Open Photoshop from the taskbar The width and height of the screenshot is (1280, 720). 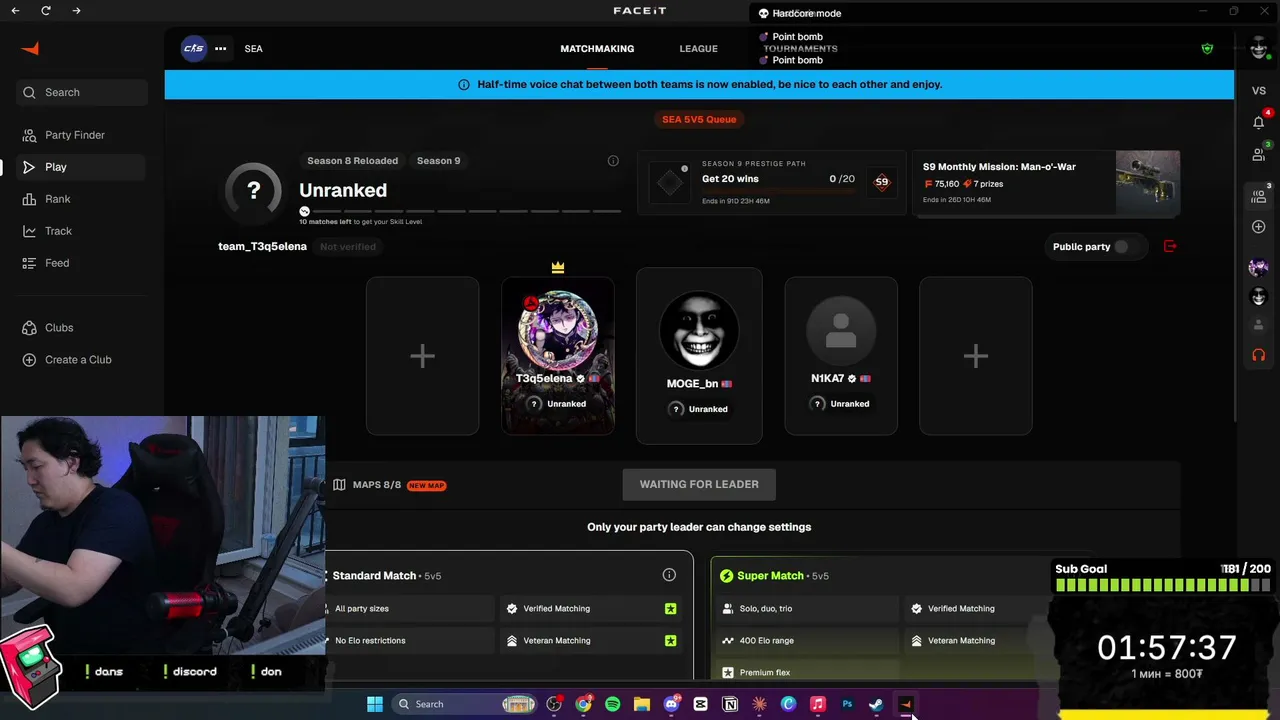pos(847,704)
